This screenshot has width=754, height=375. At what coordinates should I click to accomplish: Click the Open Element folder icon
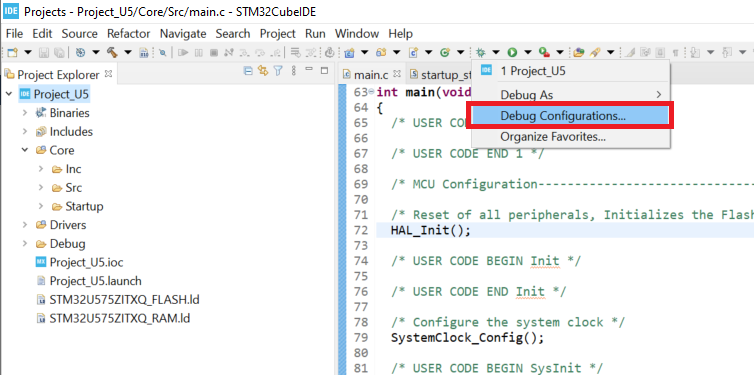pyautogui.click(x=579, y=52)
